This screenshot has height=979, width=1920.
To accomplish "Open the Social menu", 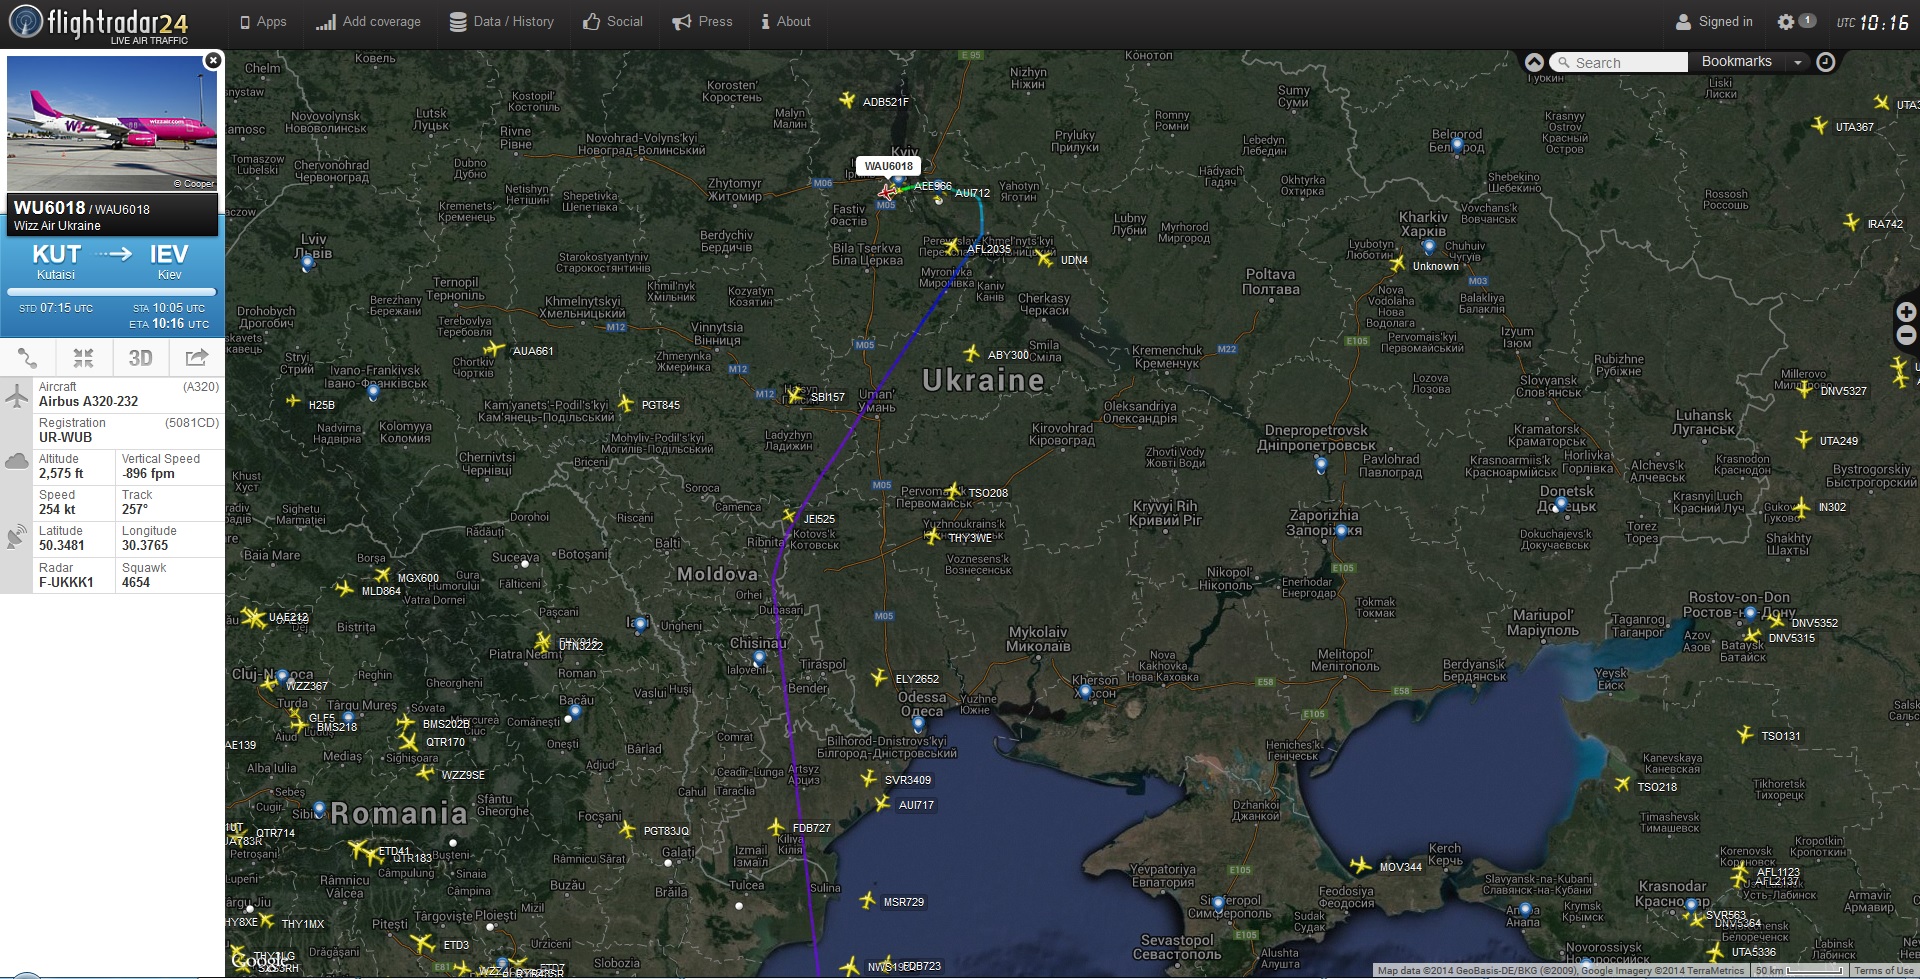I will (x=612, y=21).
